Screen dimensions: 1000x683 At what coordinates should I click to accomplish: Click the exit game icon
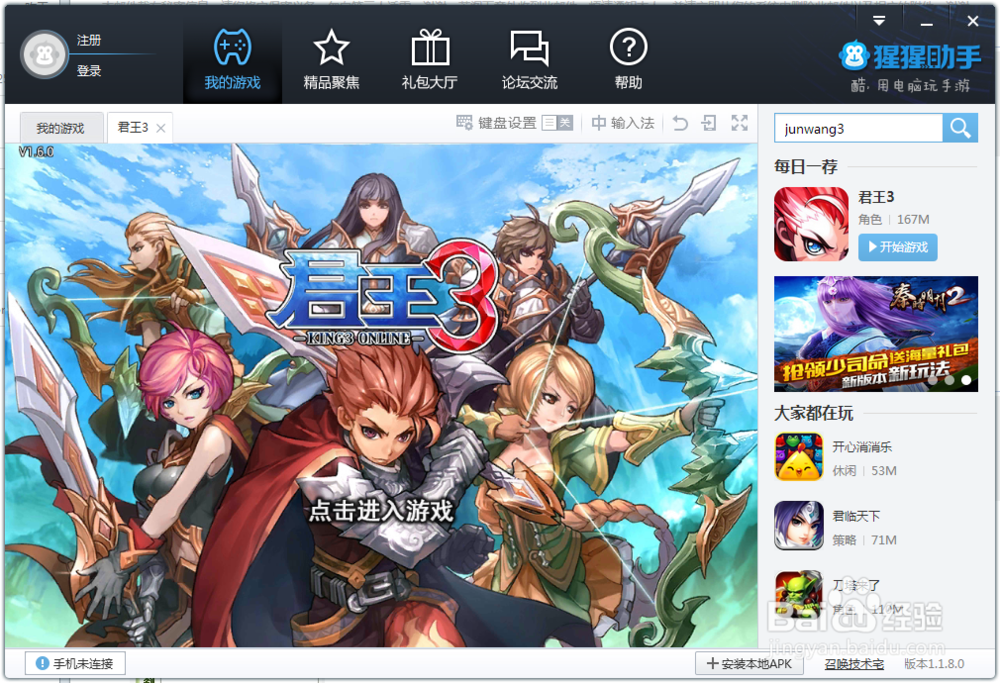pyautogui.click(x=709, y=122)
